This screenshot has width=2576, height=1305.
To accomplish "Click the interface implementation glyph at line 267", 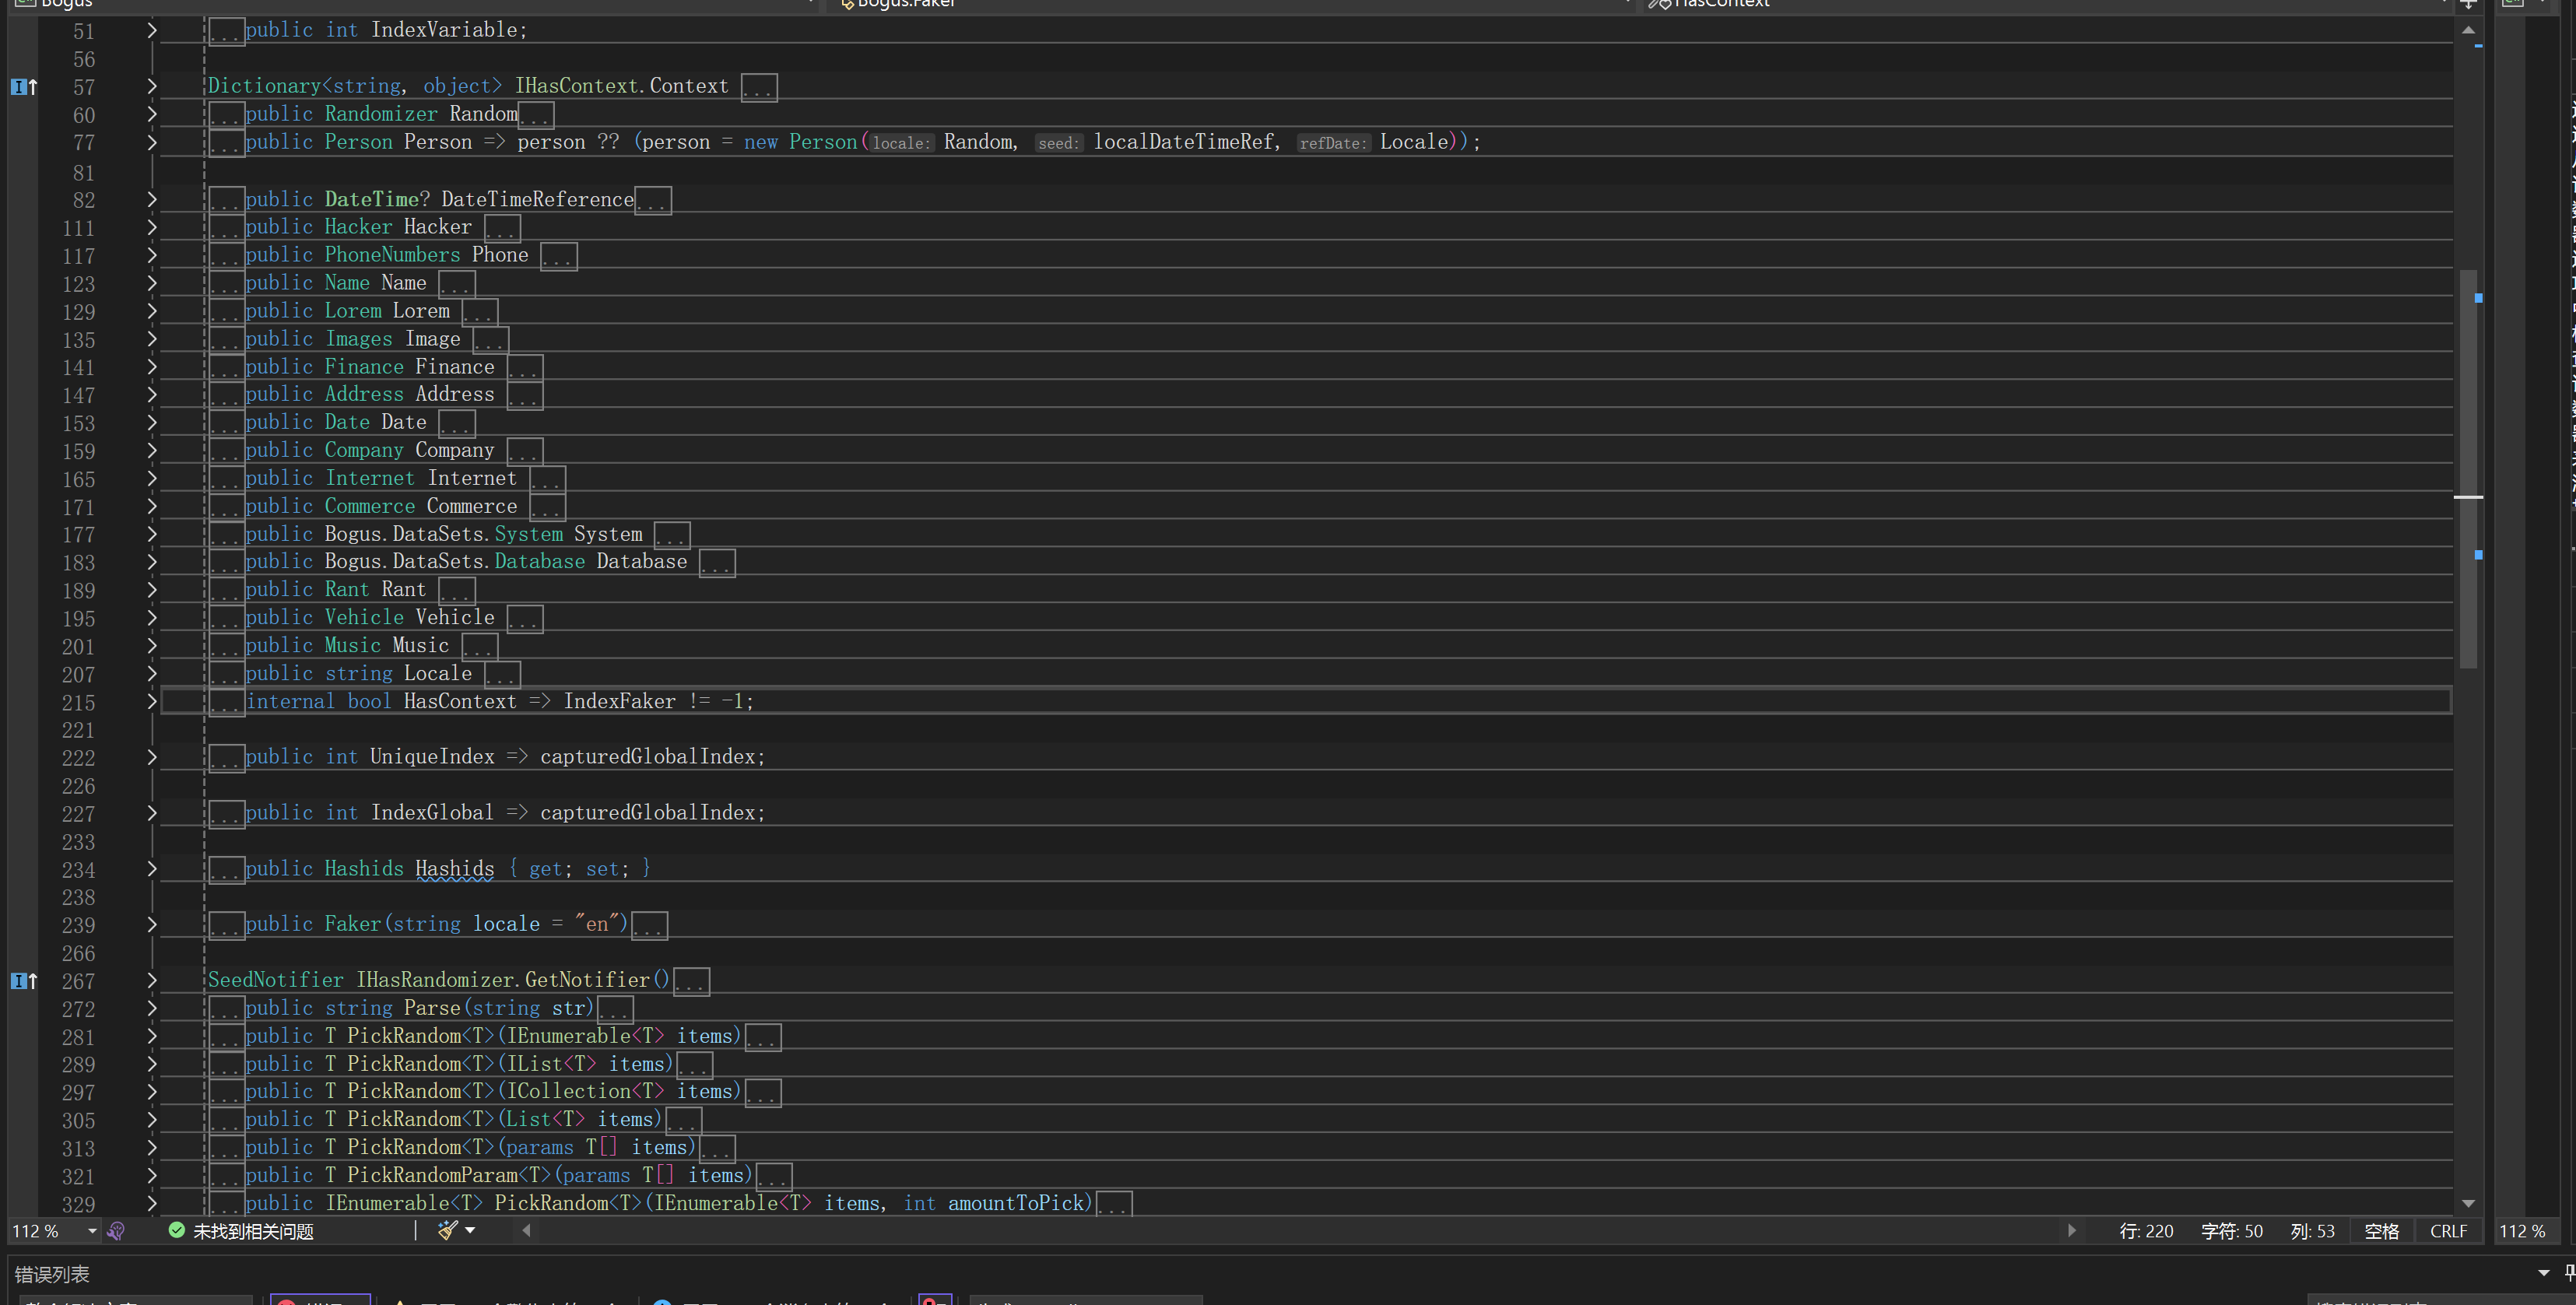I will tap(24, 981).
